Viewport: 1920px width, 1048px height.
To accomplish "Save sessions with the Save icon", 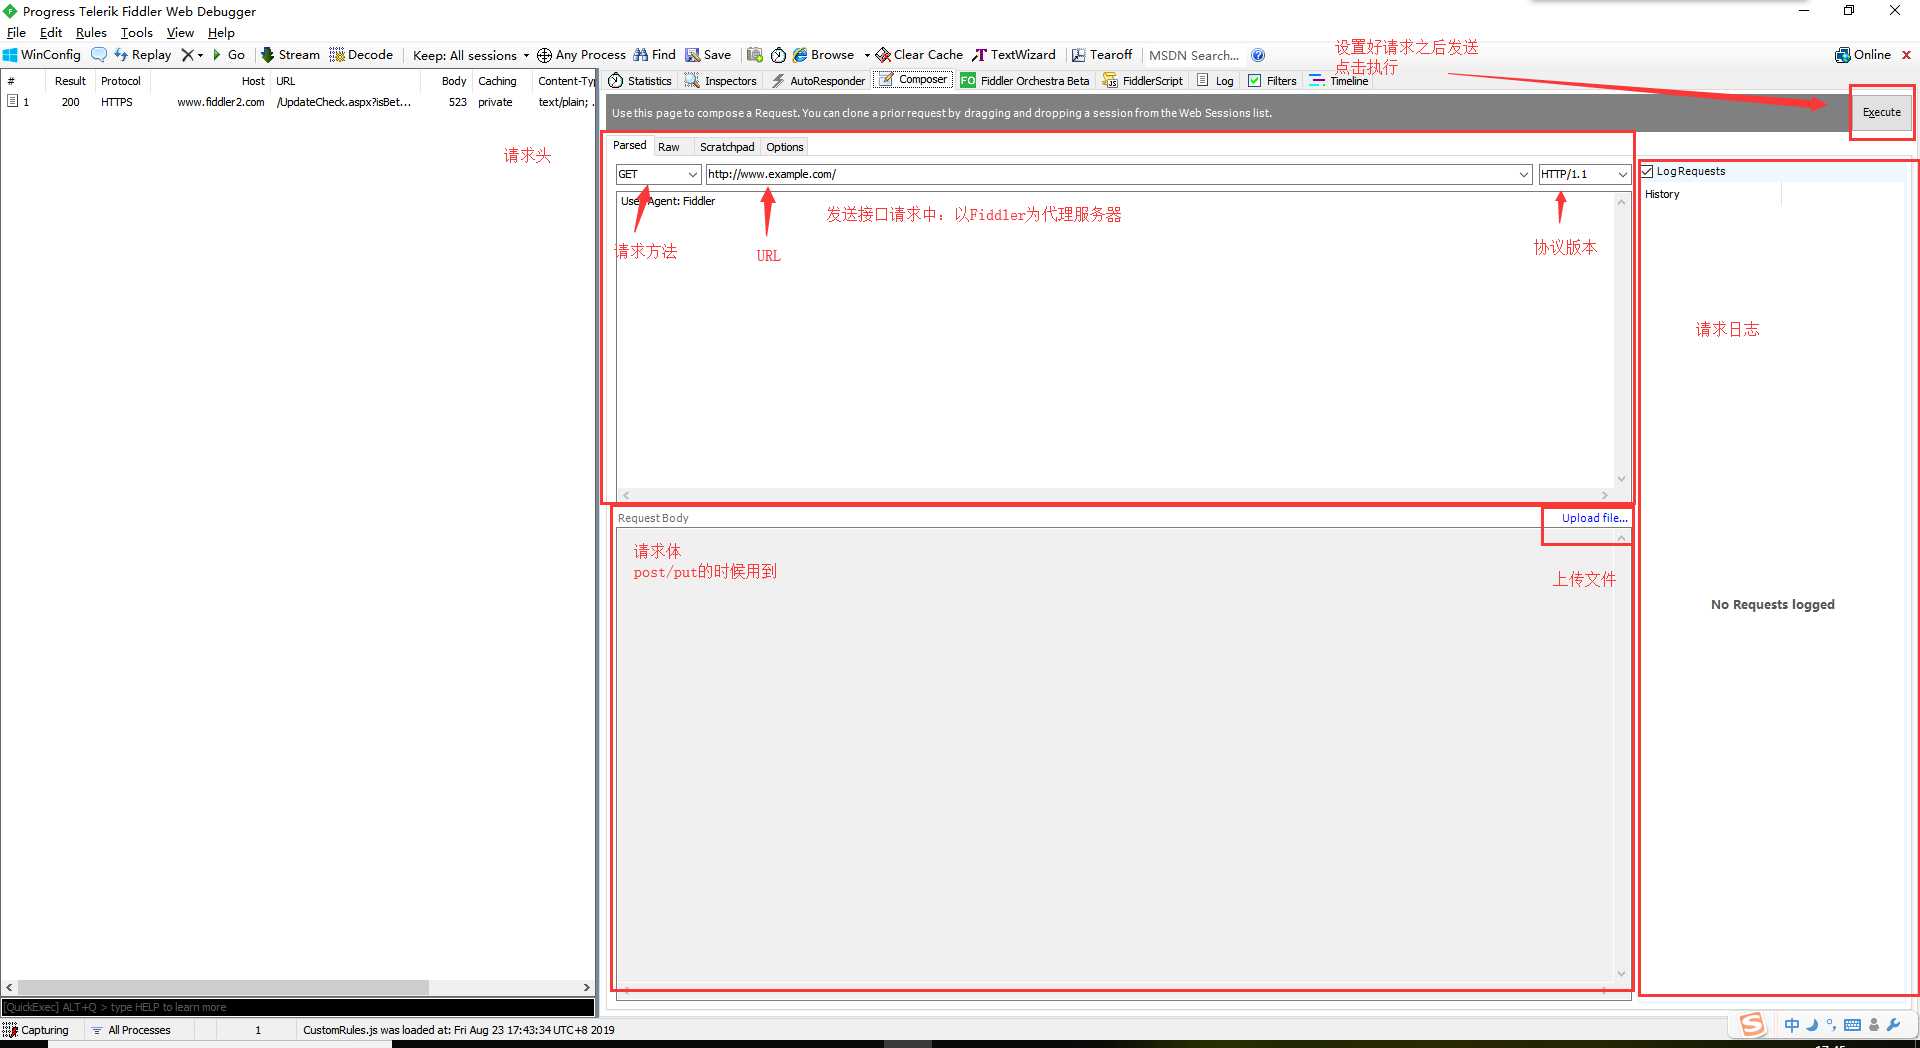I will click(708, 55).
